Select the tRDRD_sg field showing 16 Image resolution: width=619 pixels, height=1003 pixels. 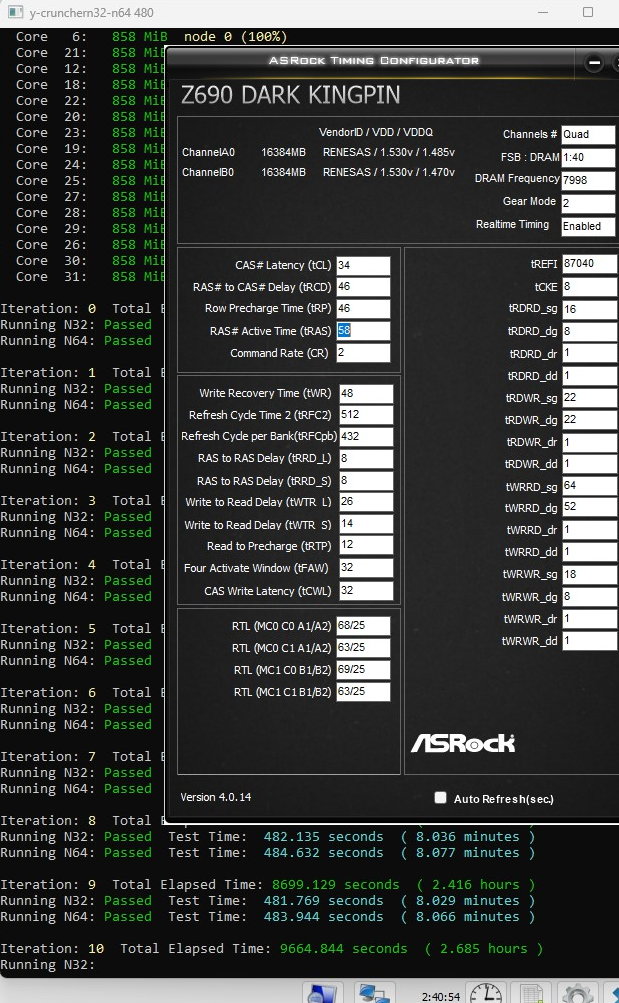[x=590, y=310]
